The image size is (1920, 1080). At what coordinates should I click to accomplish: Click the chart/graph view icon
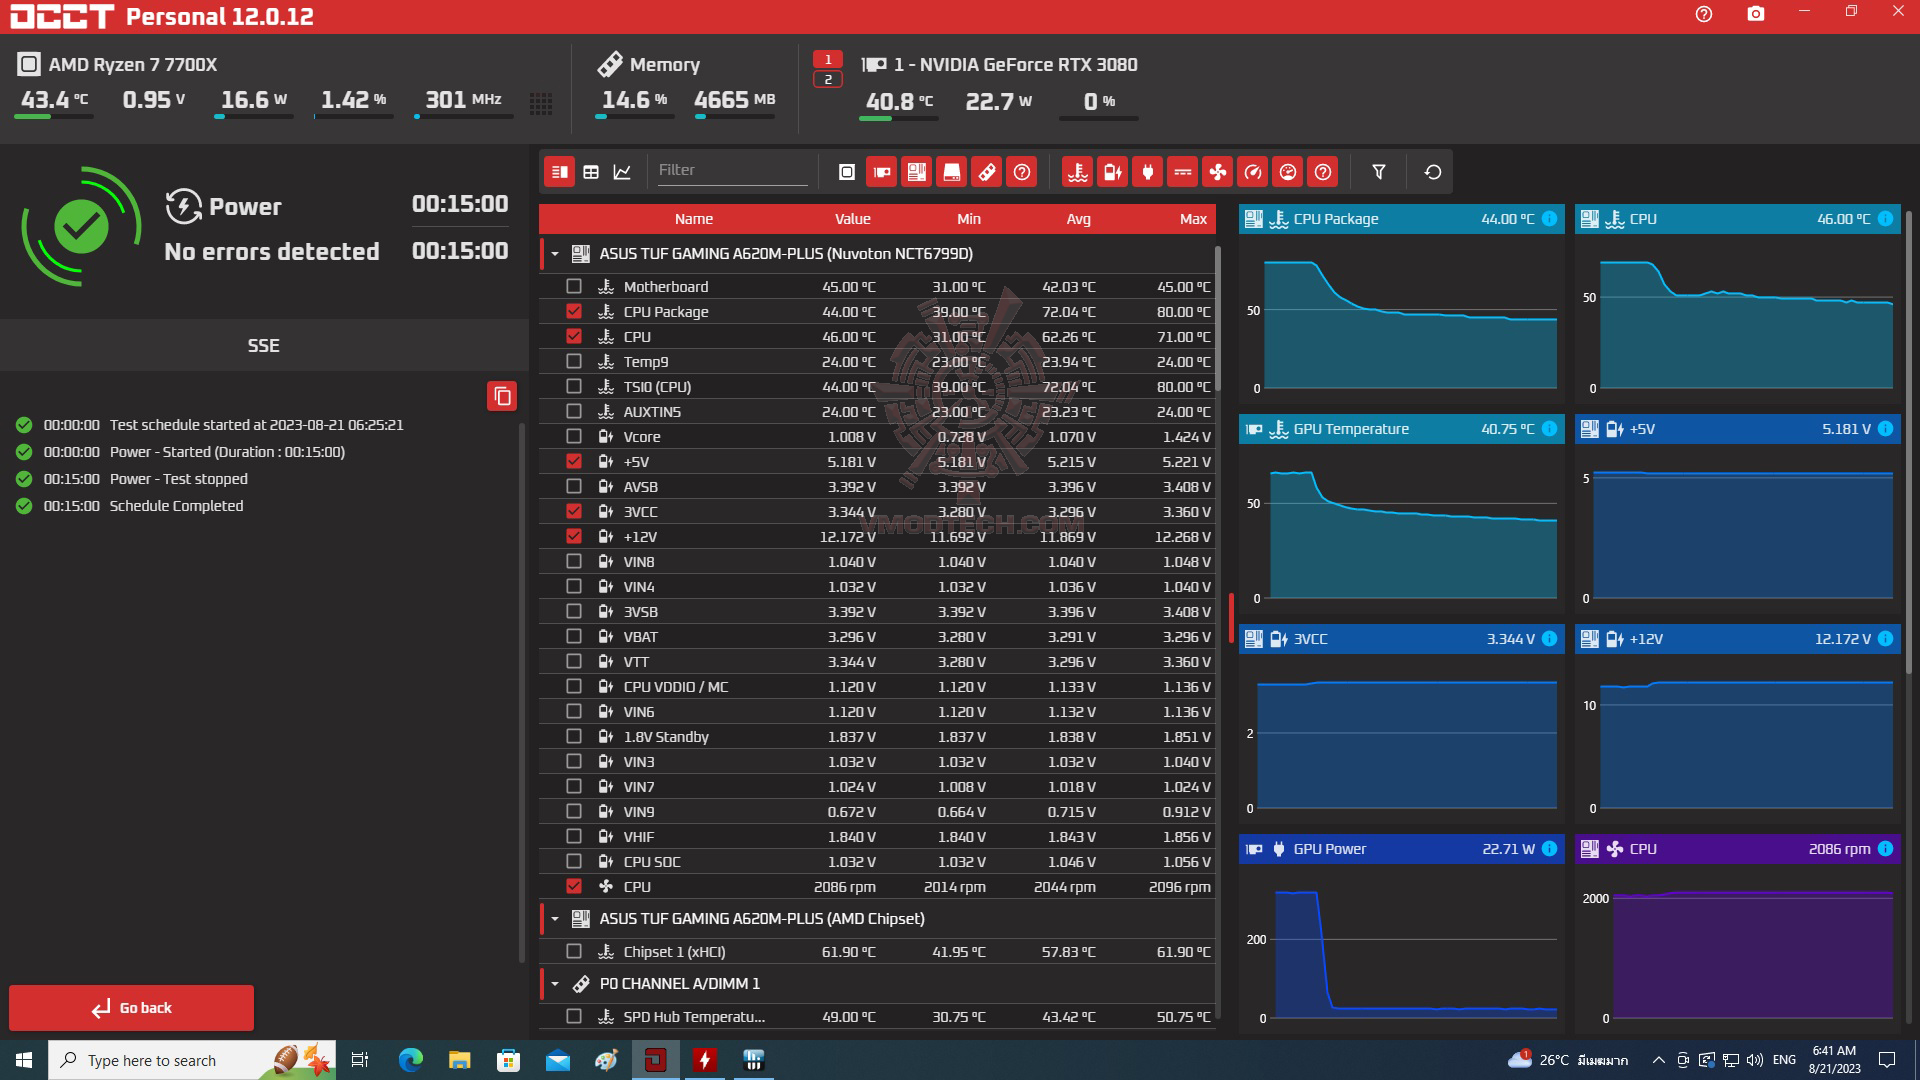(x=624, y=171)
